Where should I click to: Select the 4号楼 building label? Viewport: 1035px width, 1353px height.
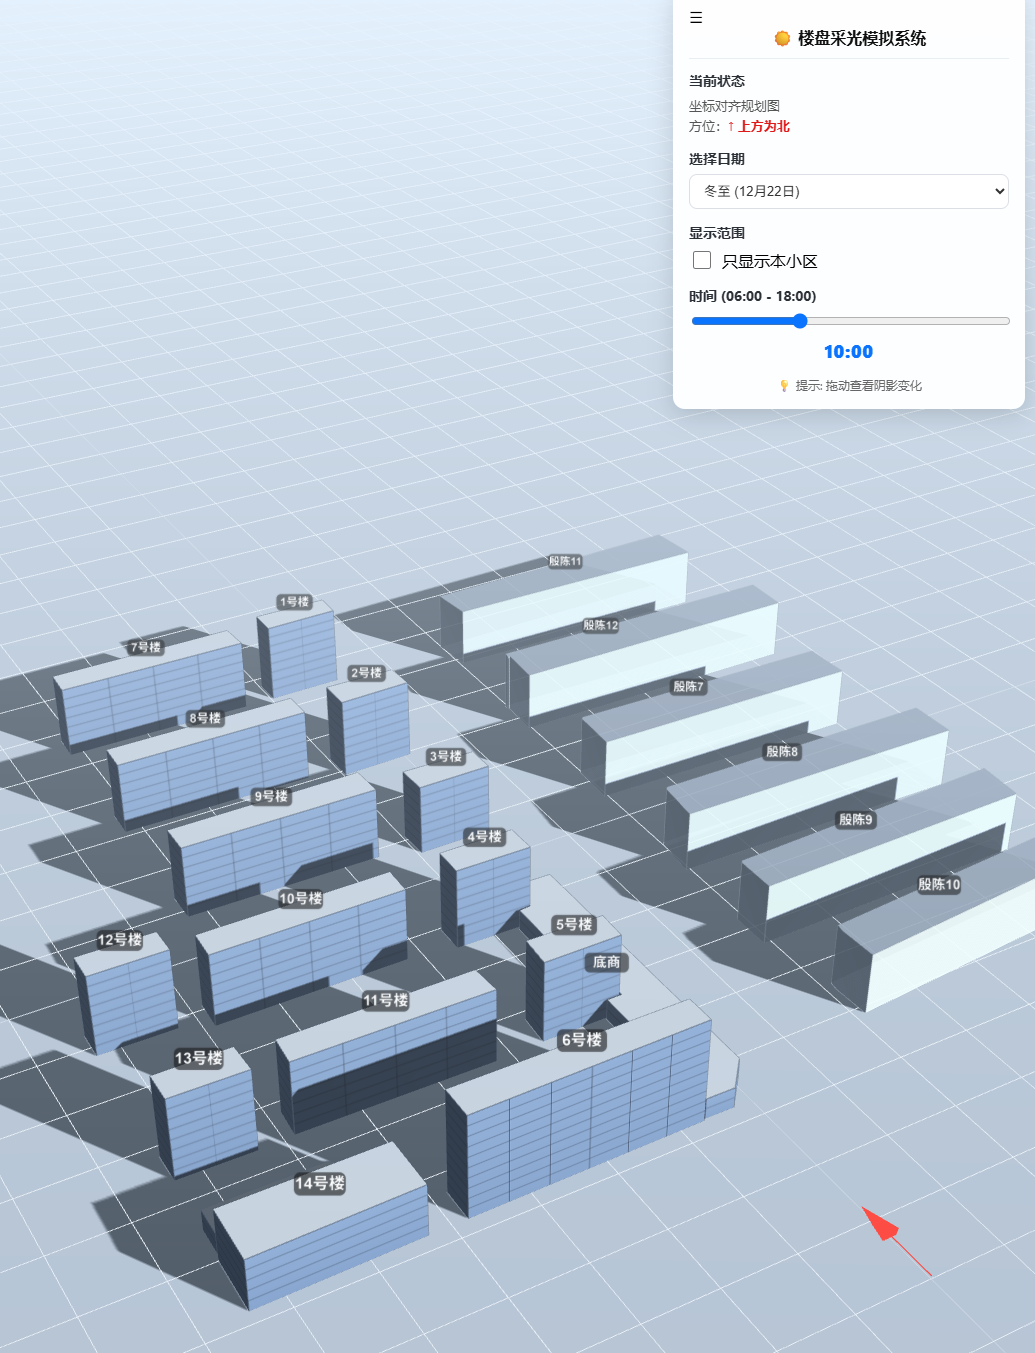[x=484, y=837]
